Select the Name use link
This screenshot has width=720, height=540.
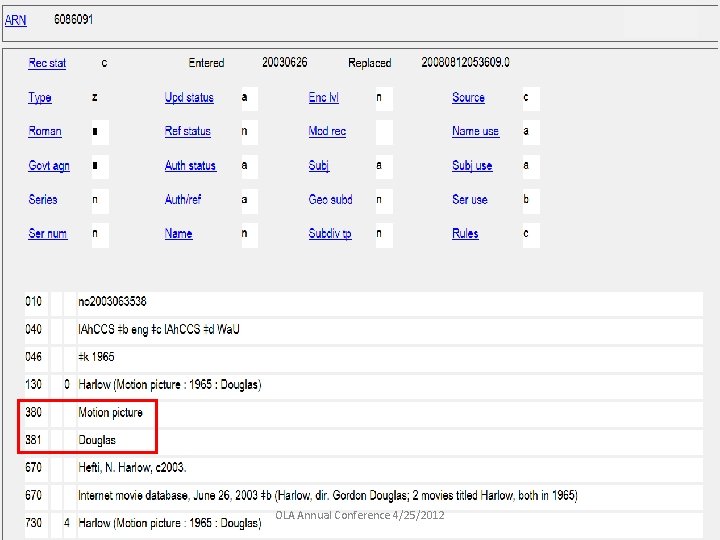coord(475,132)
